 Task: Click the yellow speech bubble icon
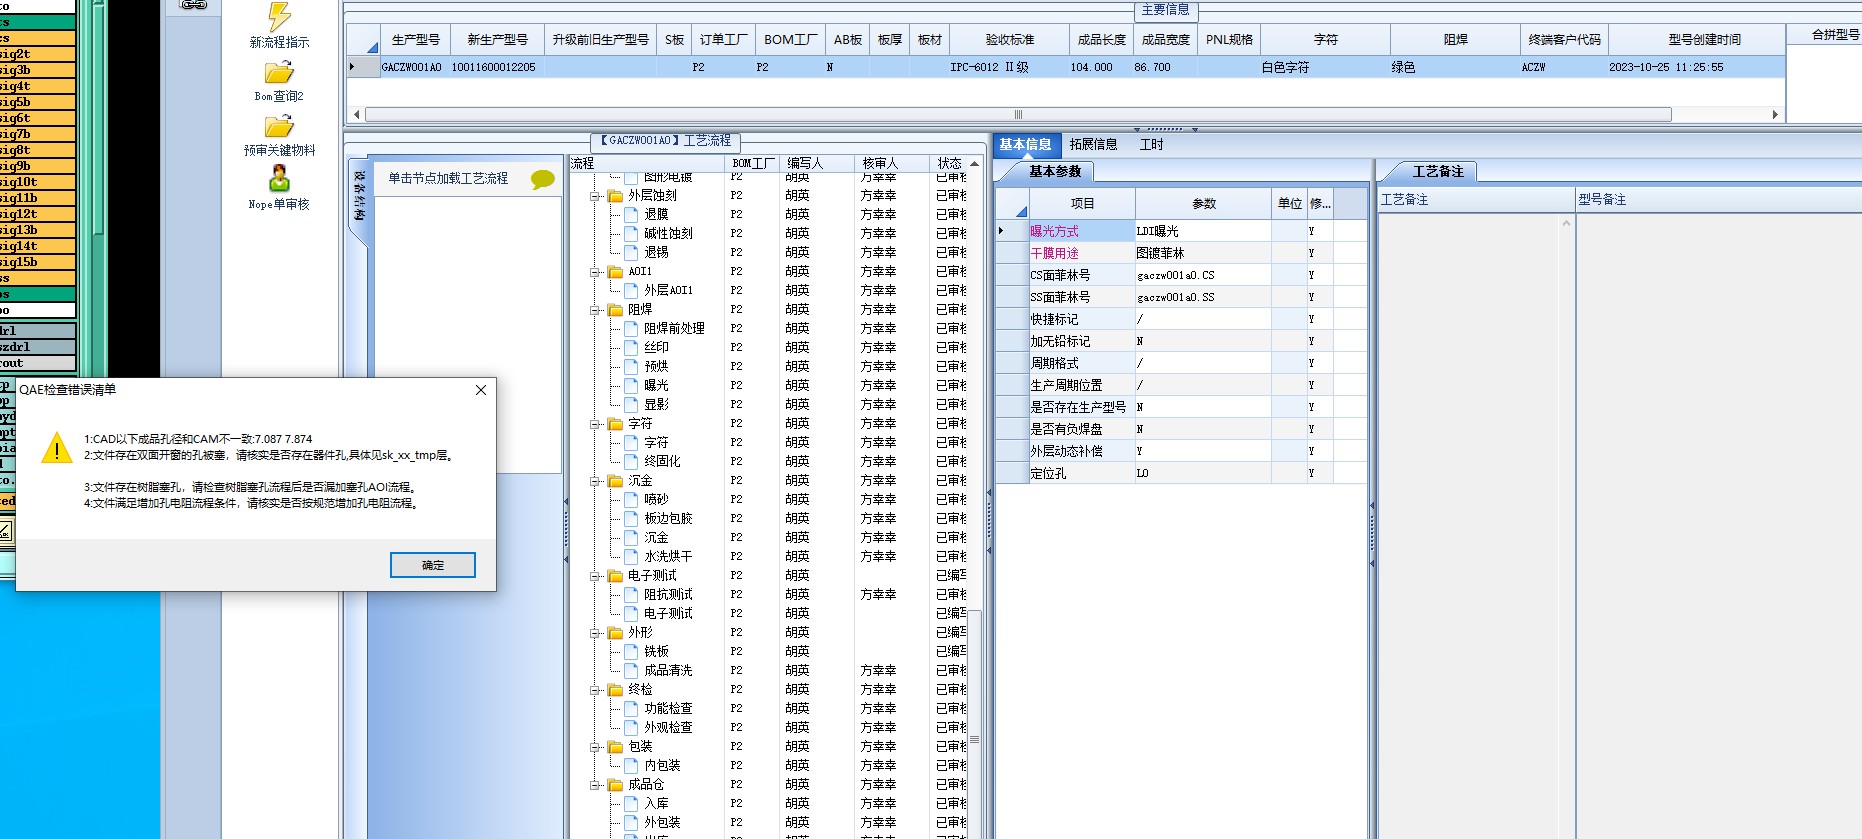click(x=543, y=179)
